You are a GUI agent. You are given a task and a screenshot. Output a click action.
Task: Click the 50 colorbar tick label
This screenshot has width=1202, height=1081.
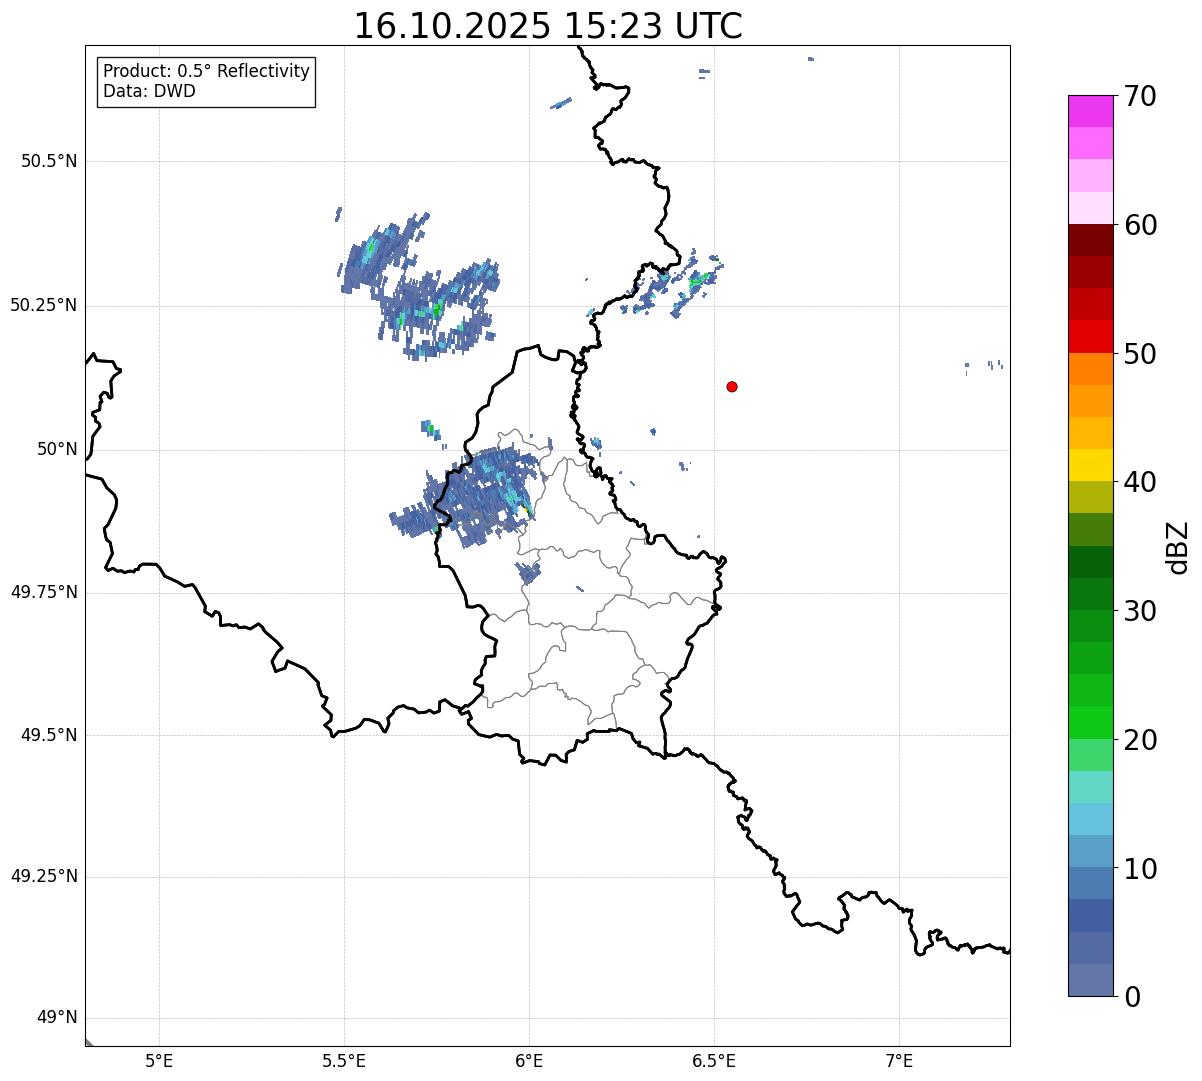point(1140,354)
